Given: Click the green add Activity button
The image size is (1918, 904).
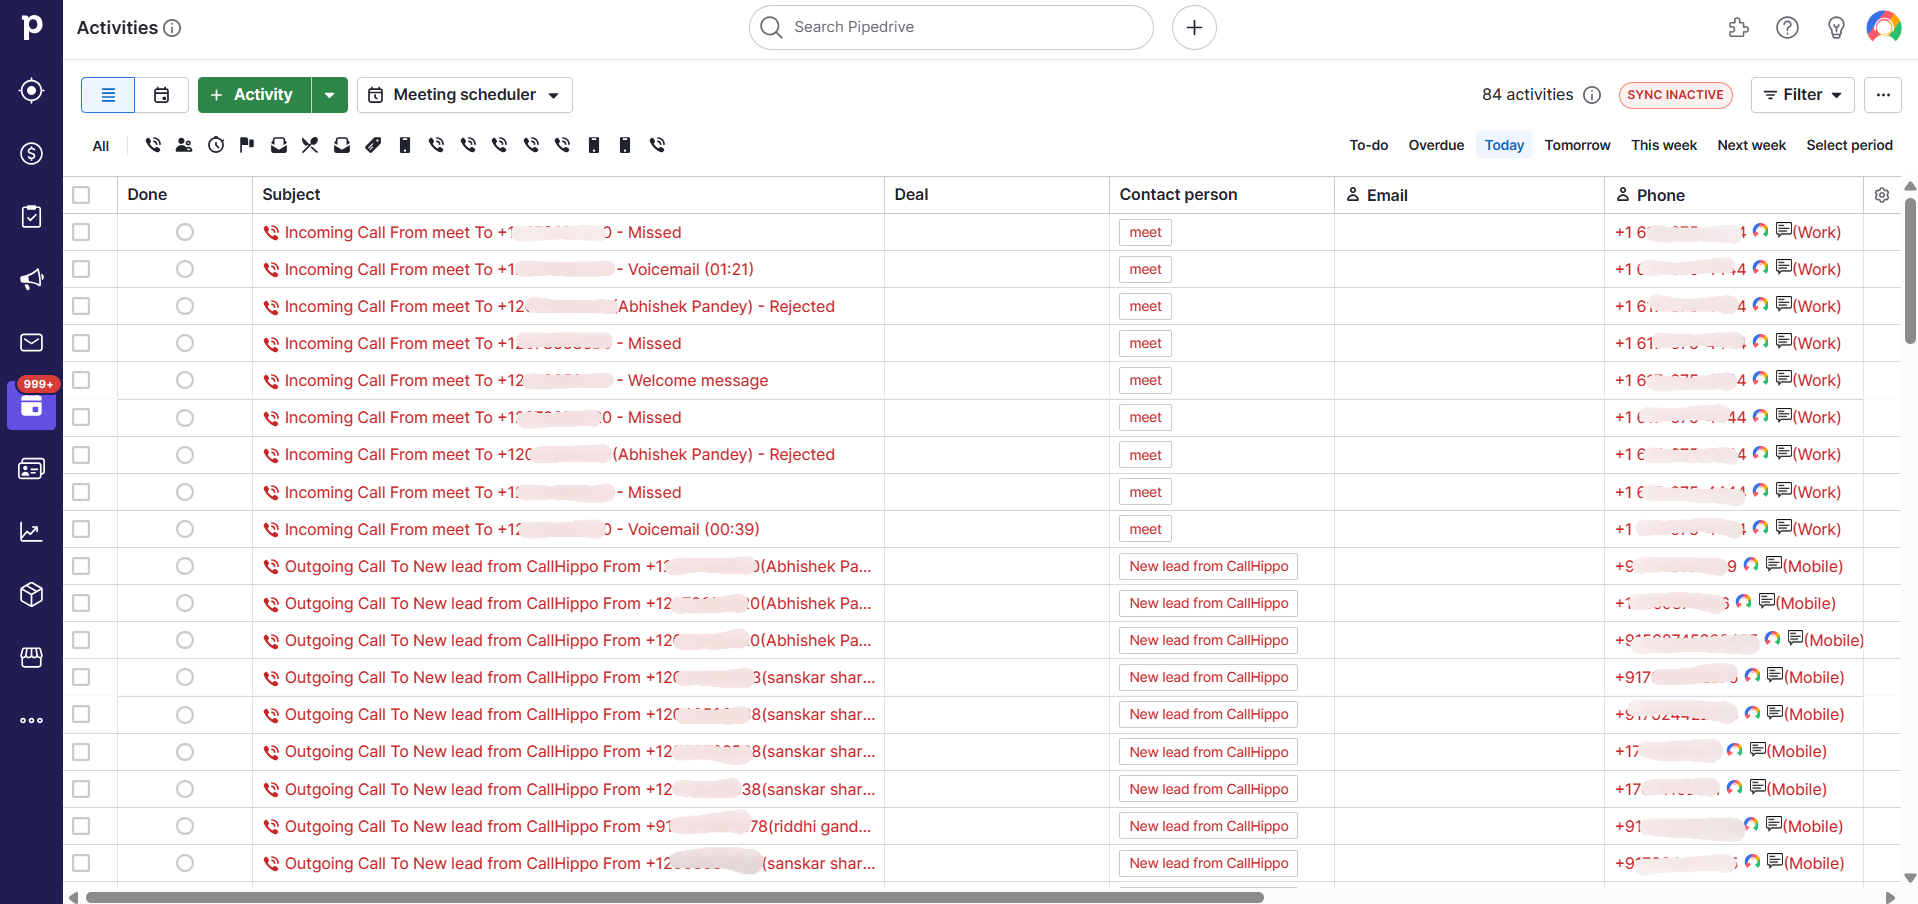Looking at the screenshot, I should 254,95.
